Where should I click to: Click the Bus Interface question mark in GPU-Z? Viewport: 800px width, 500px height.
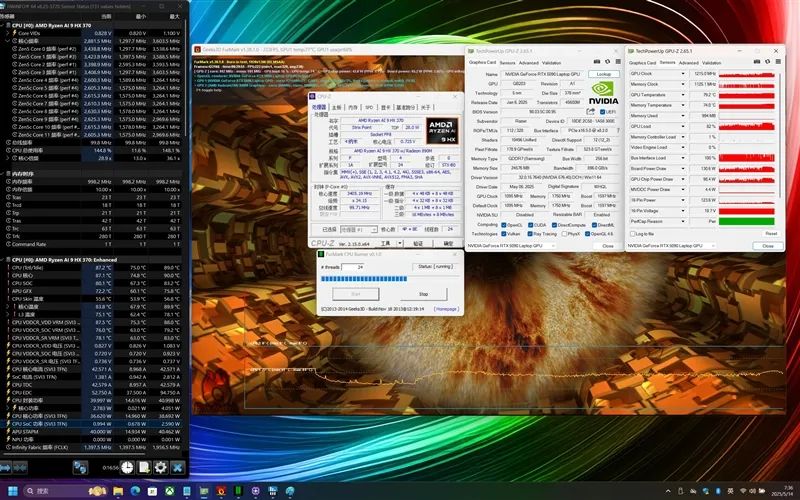[618, 130]
